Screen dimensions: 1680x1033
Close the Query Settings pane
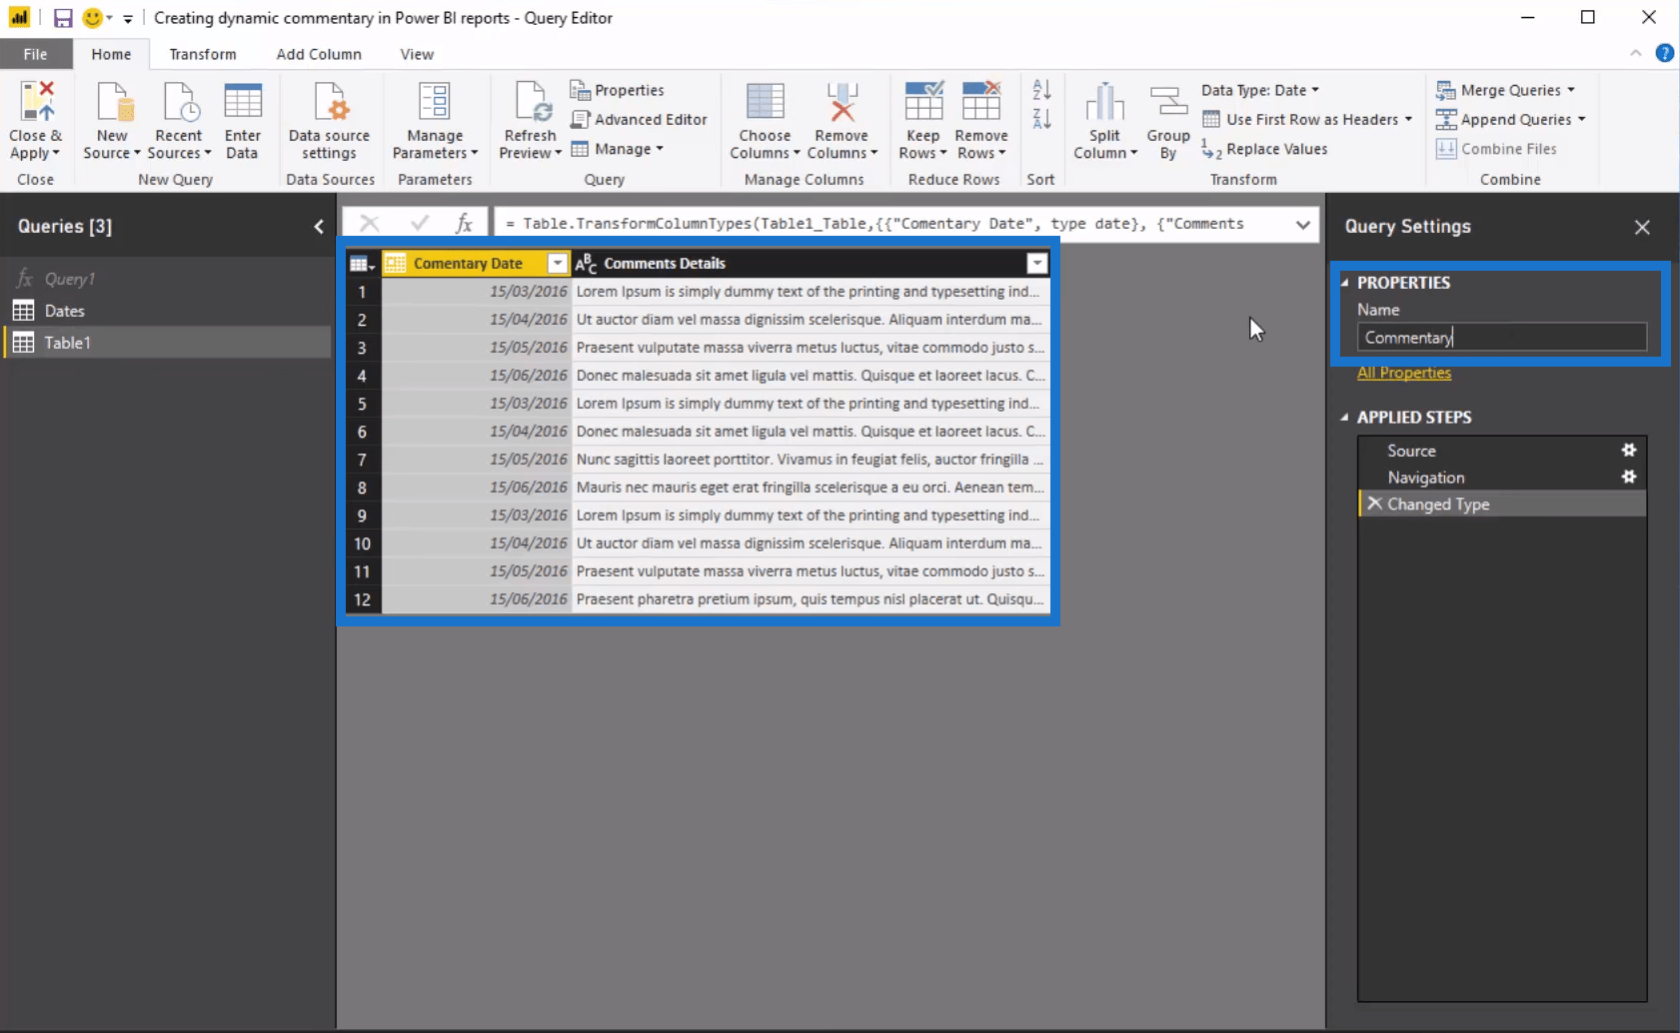click(x=1642, y=227)
